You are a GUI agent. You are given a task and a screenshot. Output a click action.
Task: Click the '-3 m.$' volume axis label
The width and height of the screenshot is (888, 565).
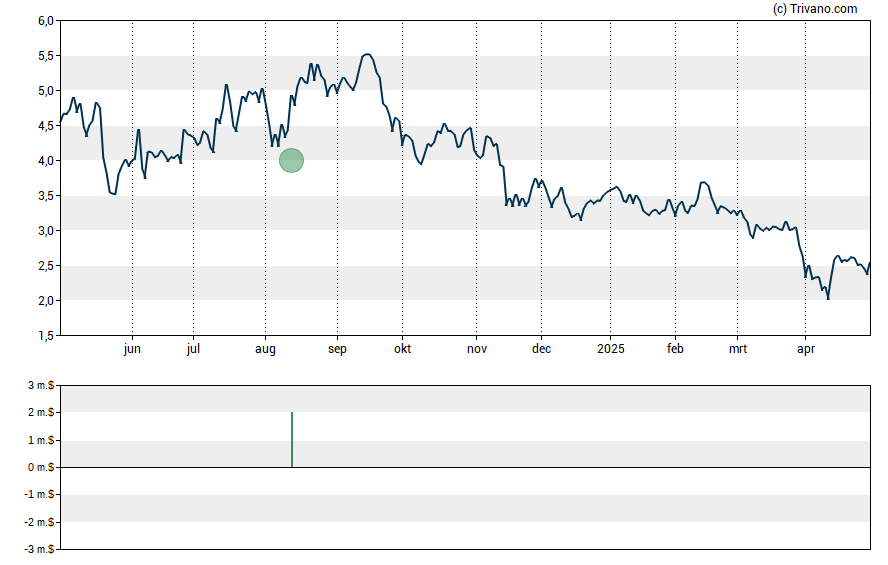[x=39, y=549]
